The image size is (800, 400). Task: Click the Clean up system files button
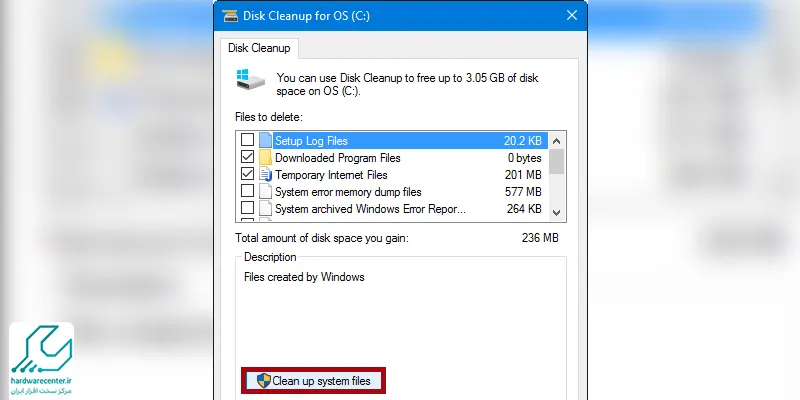(313, 381)
